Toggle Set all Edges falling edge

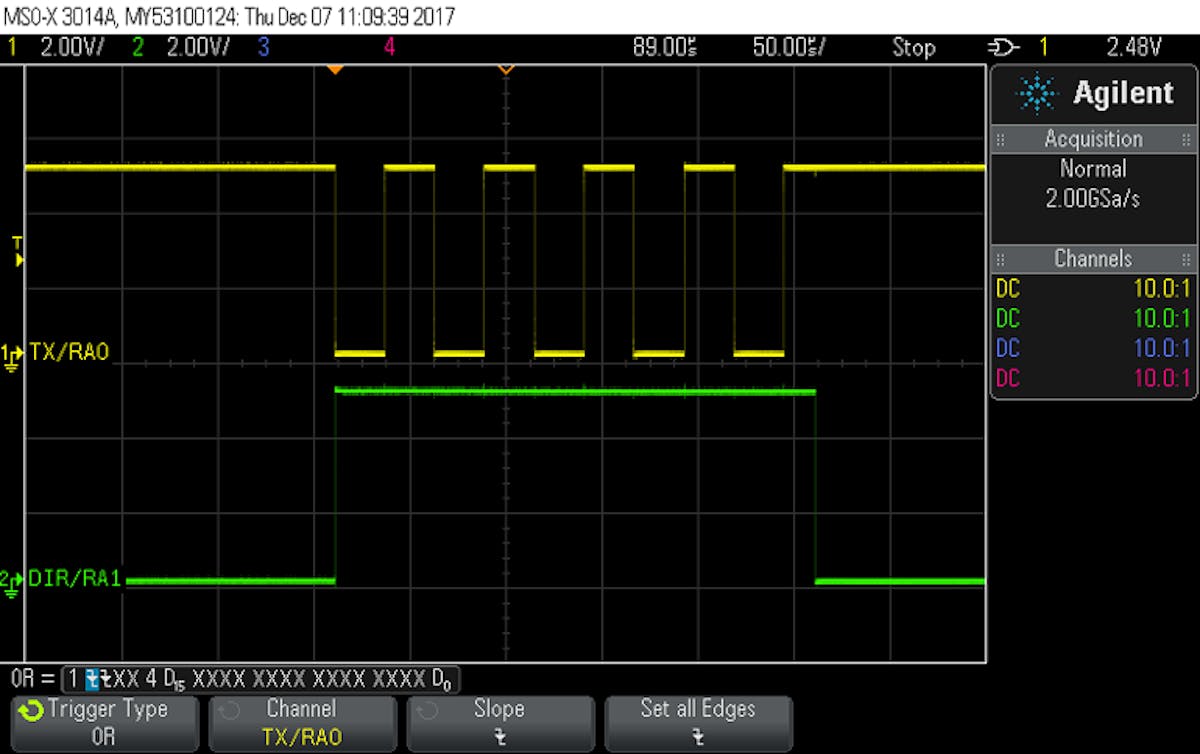[697, 723]
